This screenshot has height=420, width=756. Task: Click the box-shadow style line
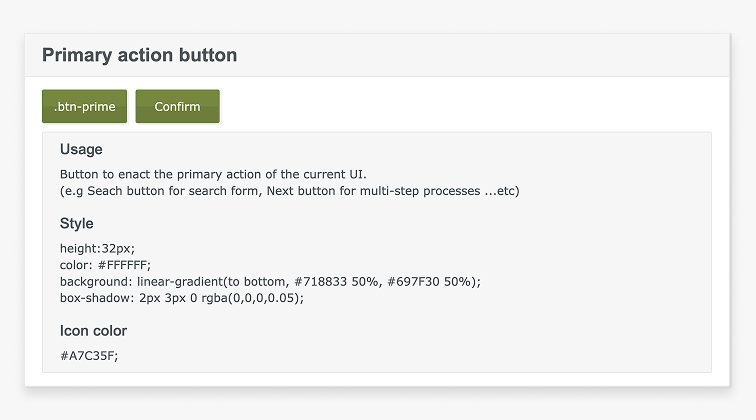(182, 298)
